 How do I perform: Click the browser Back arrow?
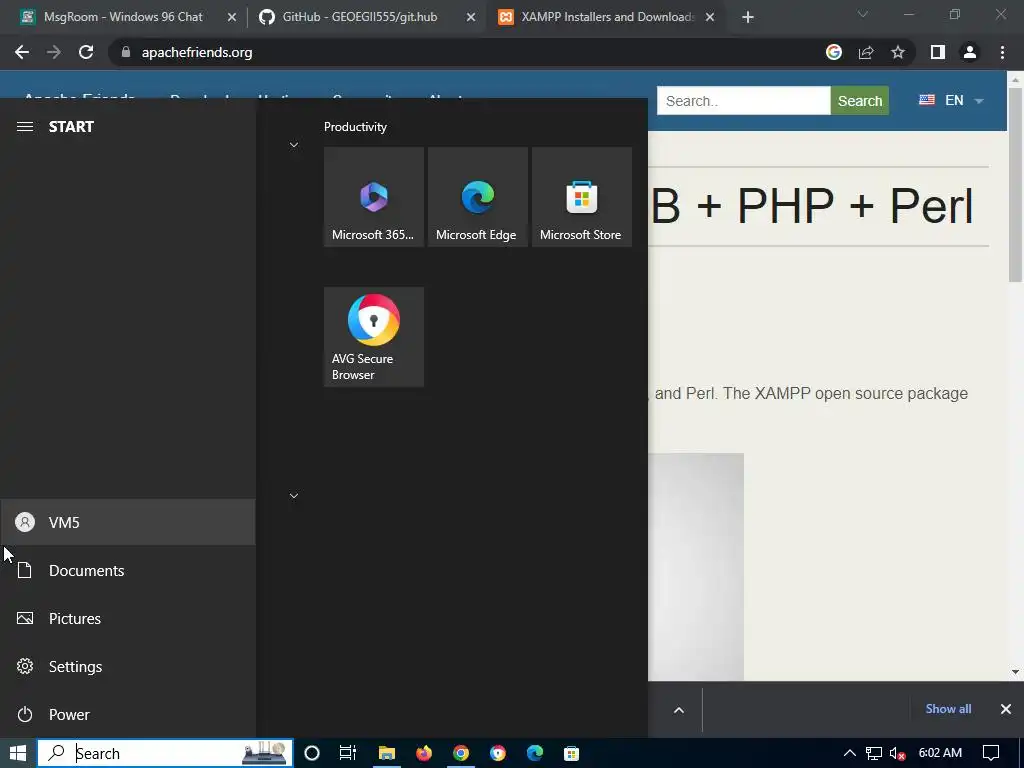click(22, 52)
